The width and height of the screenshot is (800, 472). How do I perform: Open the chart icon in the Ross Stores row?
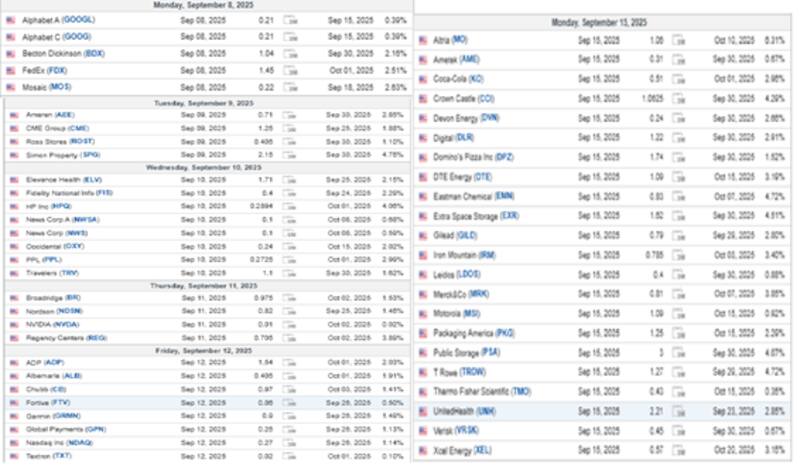pos(289,141)
